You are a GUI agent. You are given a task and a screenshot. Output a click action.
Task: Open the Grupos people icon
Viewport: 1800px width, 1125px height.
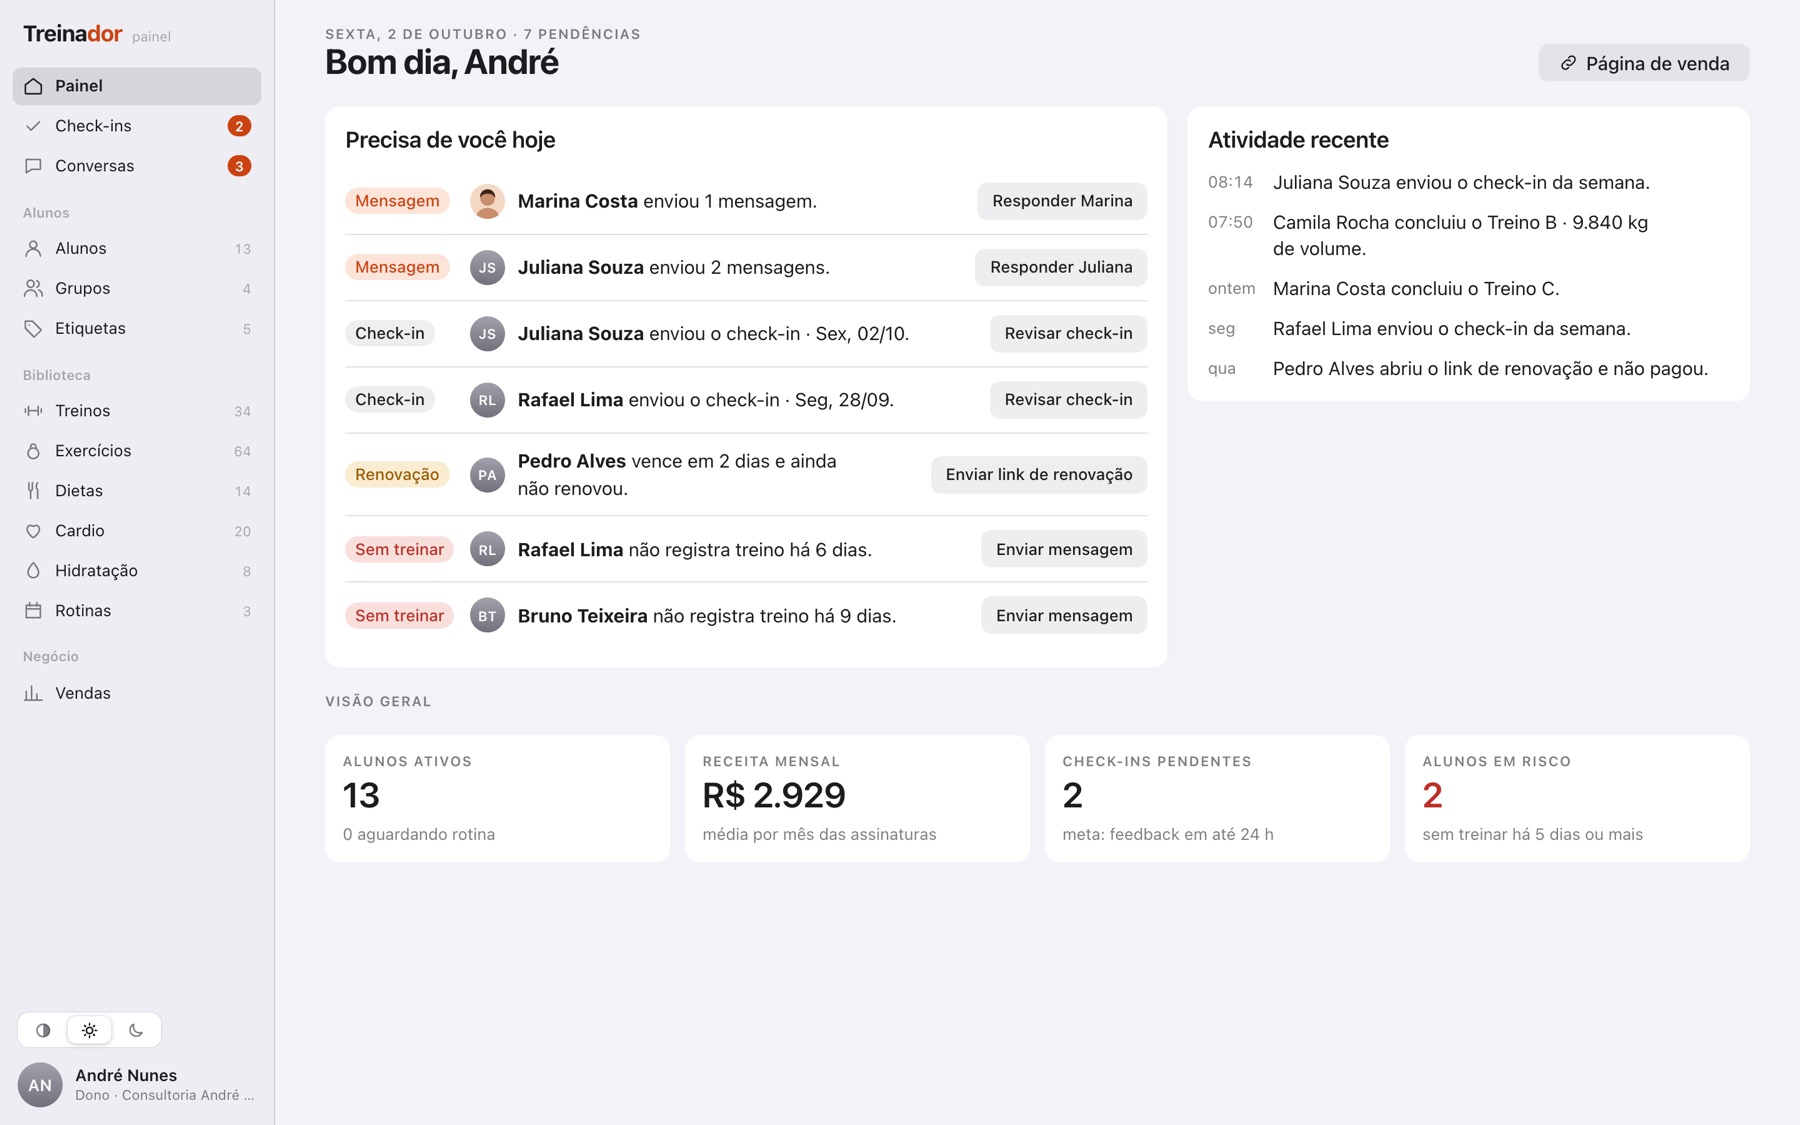pos(33,288)
